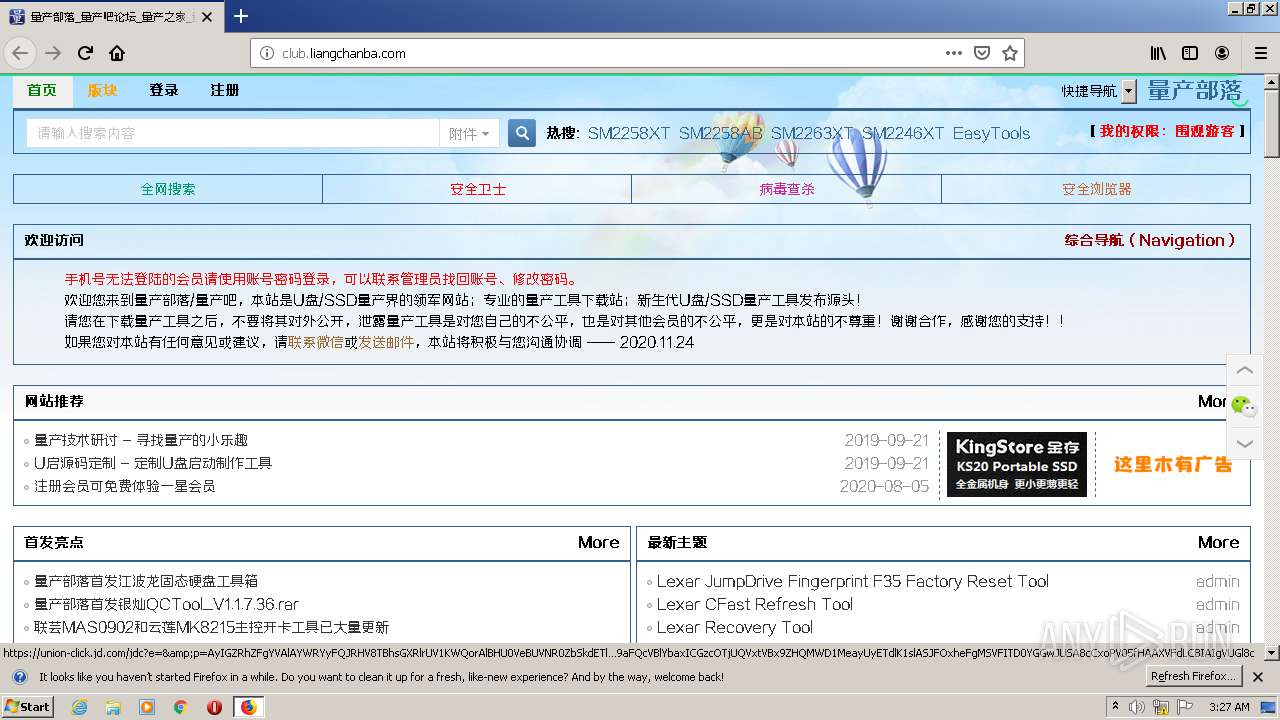Image resolution: width=1280 pixels, height=720 pixels.
Task: Click the blue search magnifier button
Action: 522,133
